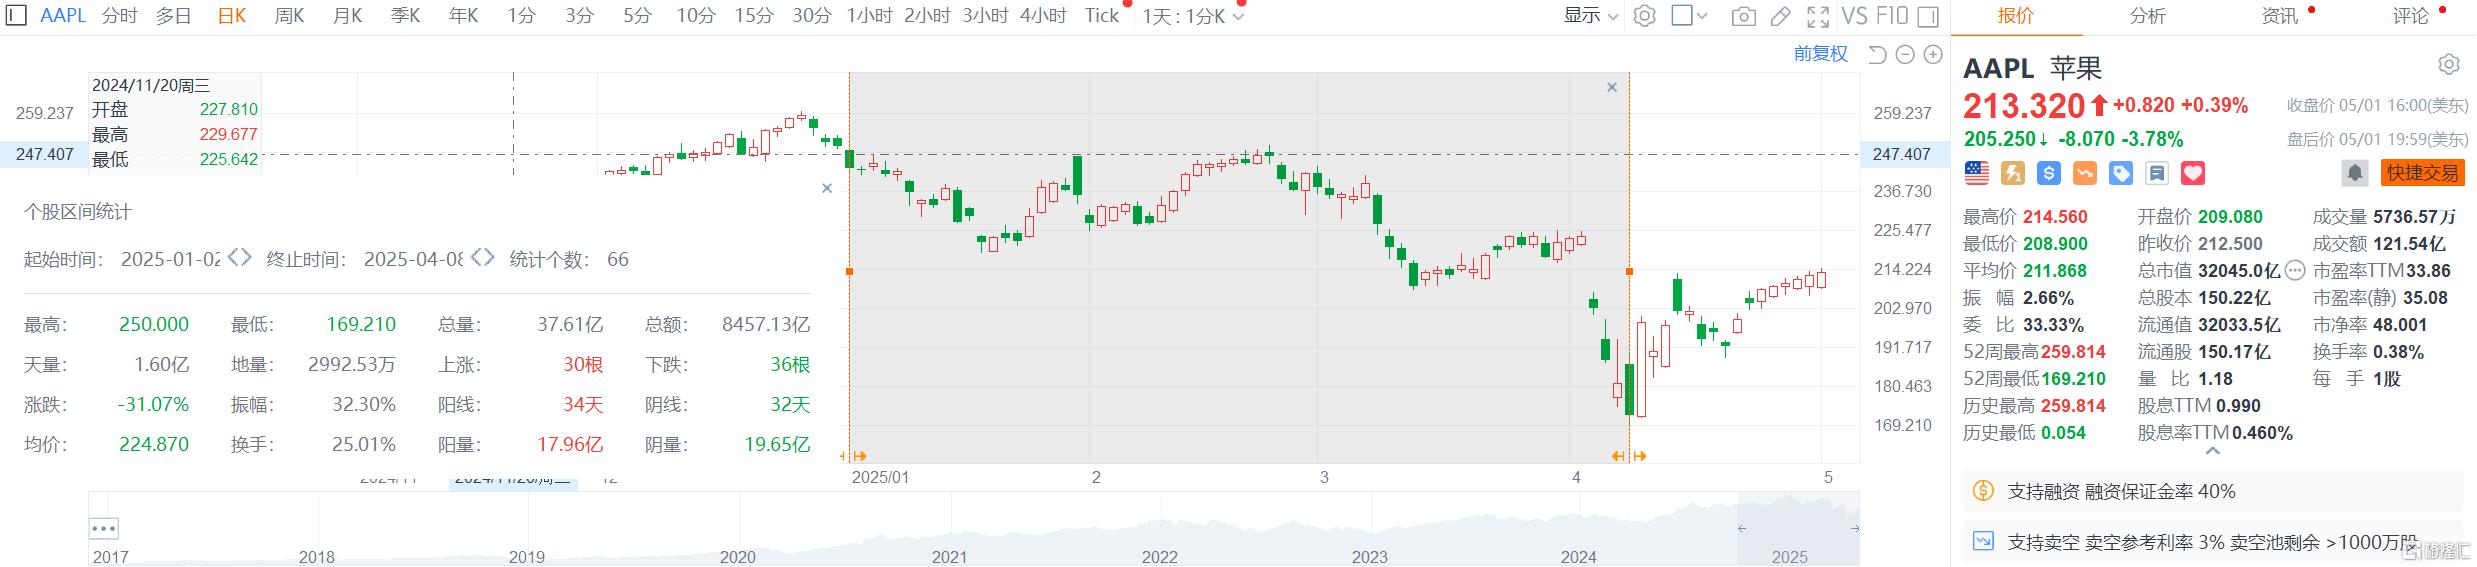Select 月K monthly candlestick
This screenshot has height=567, width=2477.
pos(348,16)
